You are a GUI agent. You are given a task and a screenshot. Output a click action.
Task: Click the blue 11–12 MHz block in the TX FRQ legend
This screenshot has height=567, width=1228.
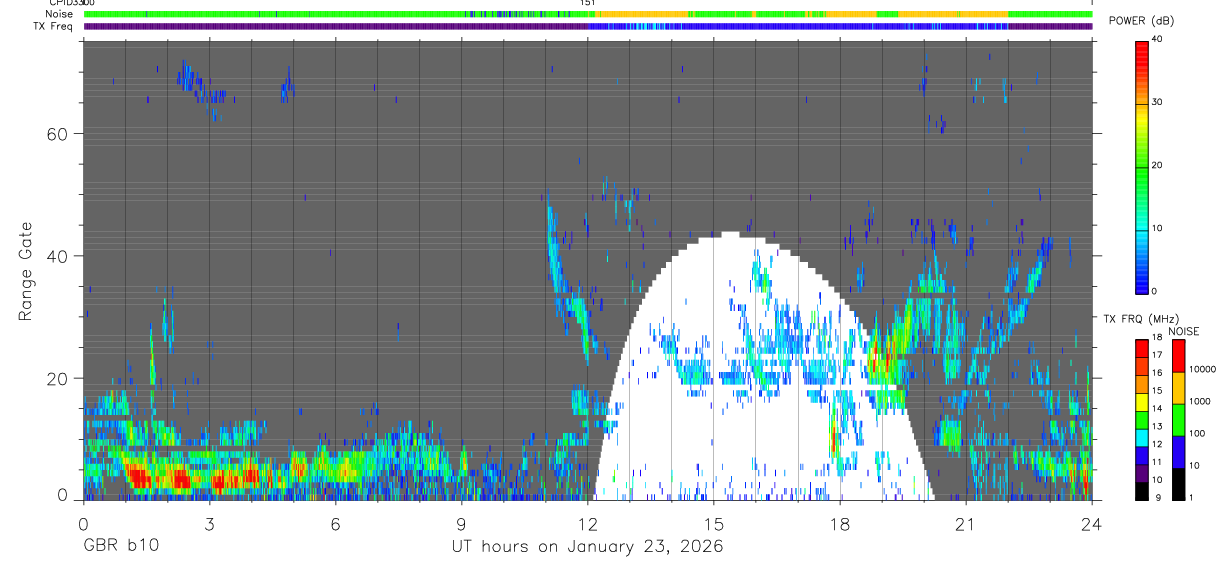click(x=1142, y=456)
